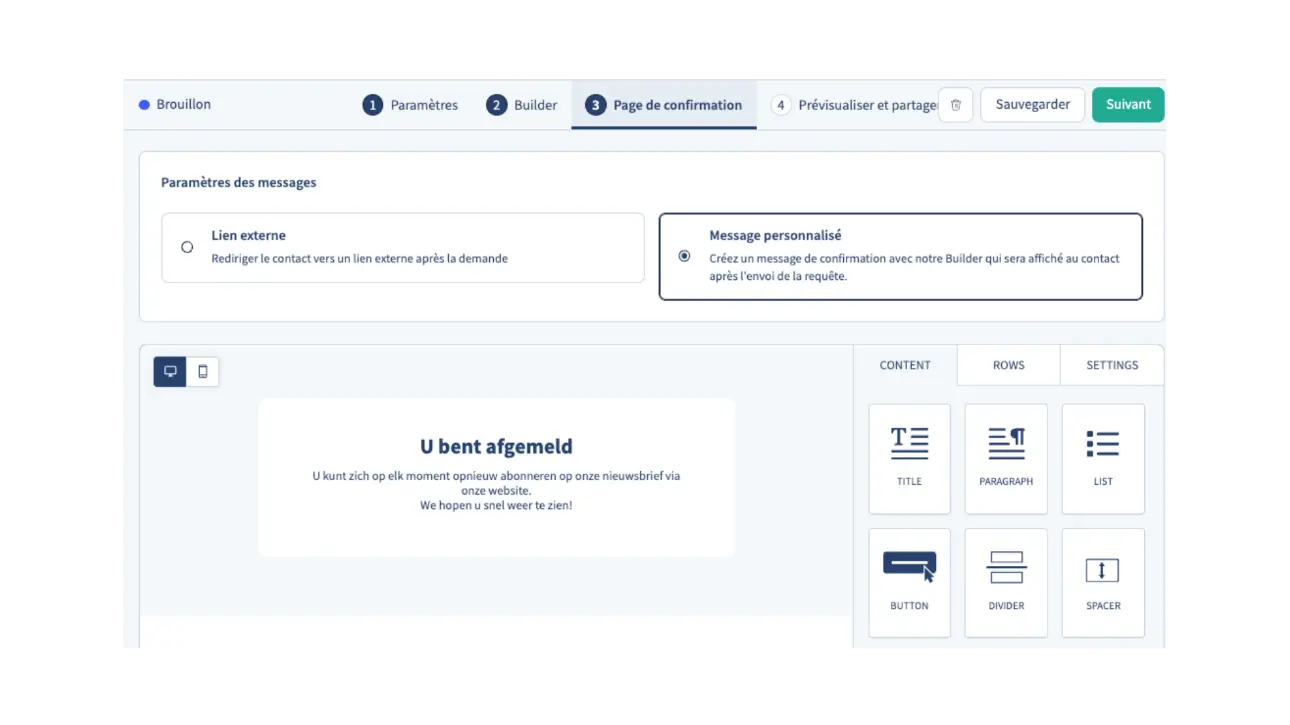The width and height of the screenshot is (1290, 725).
Task: Switch to desktop preview mode
Action: click(170, 372)
